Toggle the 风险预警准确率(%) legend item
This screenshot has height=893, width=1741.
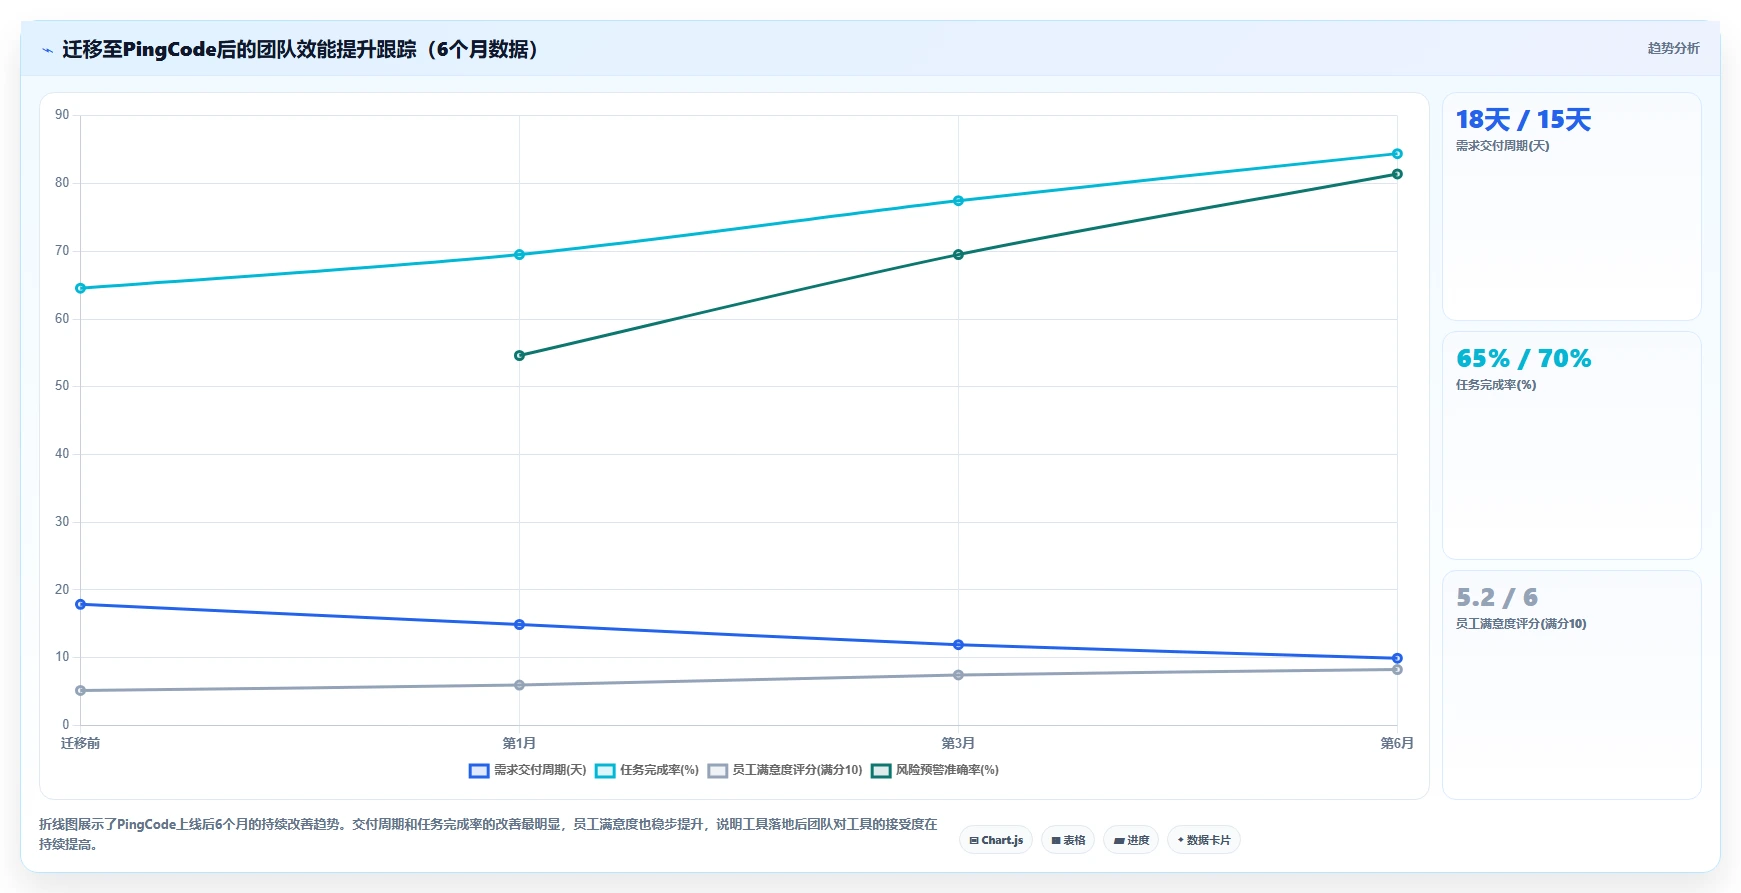(935, 770)
